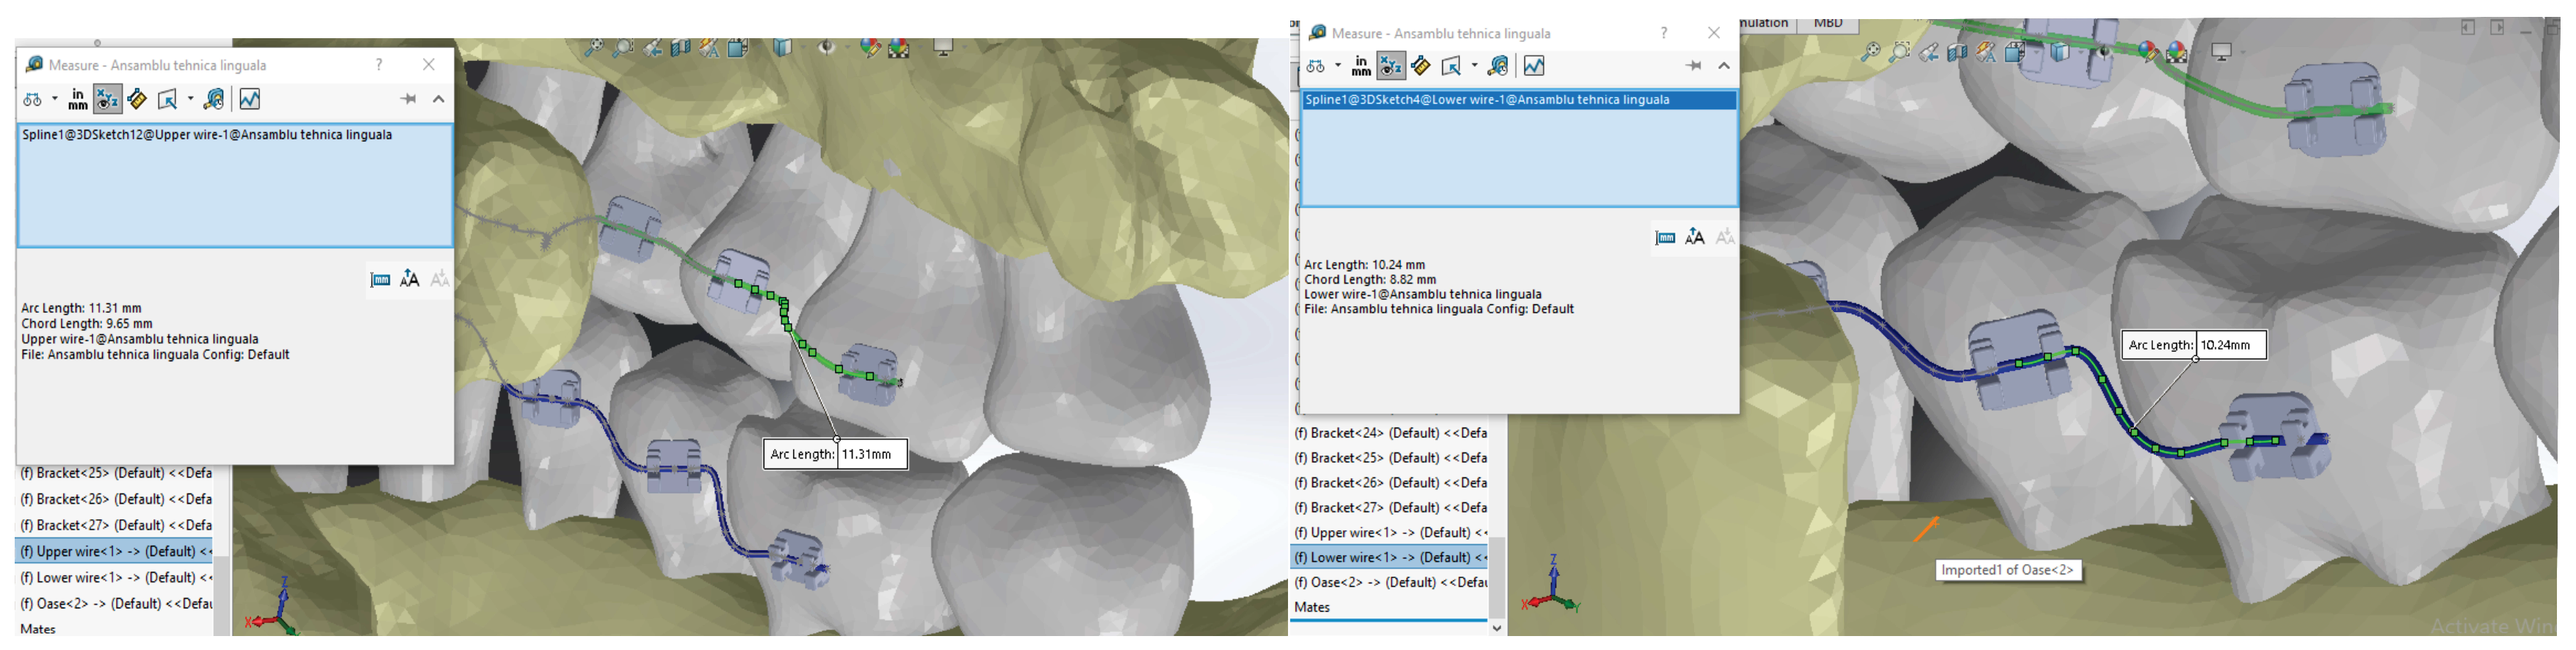Click Apply Scene icon in Lower wire viewport toolbar
2576x650 pixels.
pos(2177,52)
